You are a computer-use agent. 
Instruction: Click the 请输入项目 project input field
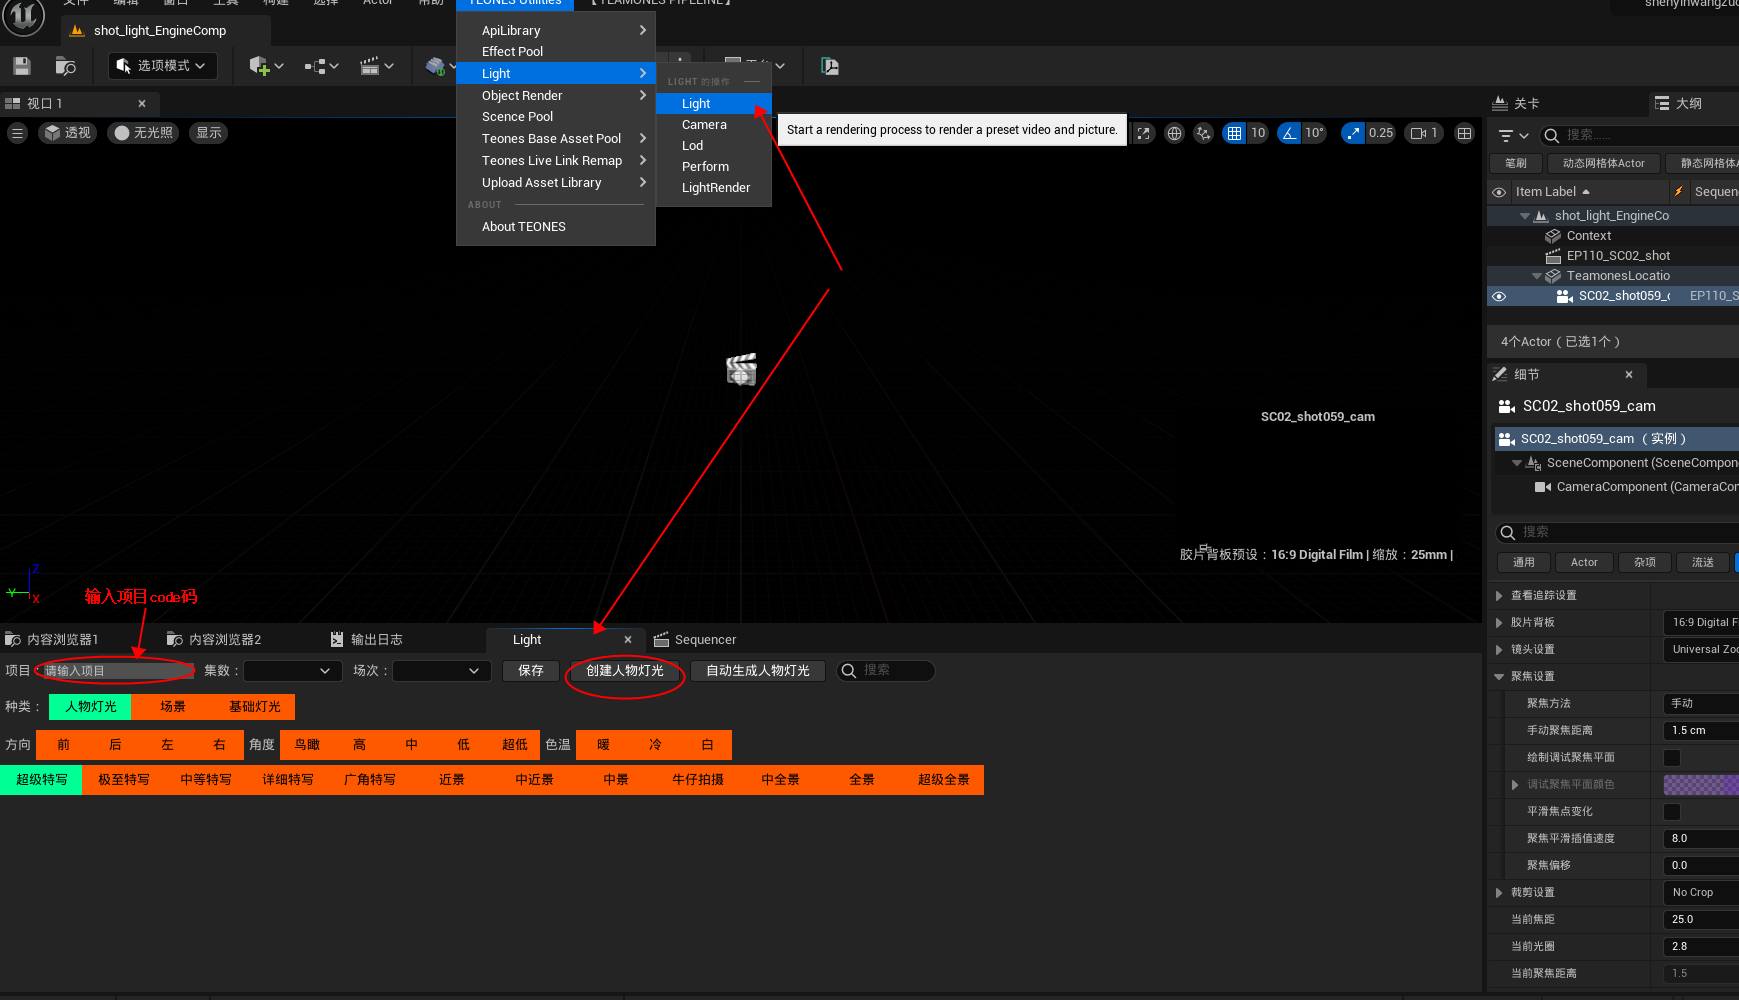(x=115, y=671)
